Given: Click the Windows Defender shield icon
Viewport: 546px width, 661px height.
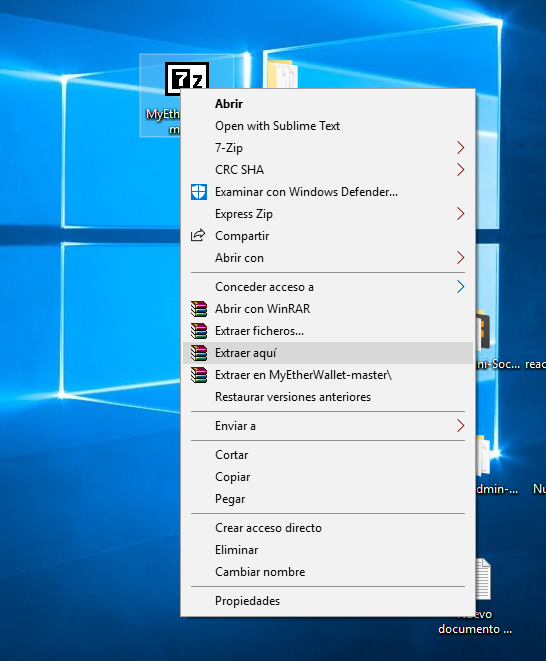Looking at the screenshot, I should coord(199,192).
